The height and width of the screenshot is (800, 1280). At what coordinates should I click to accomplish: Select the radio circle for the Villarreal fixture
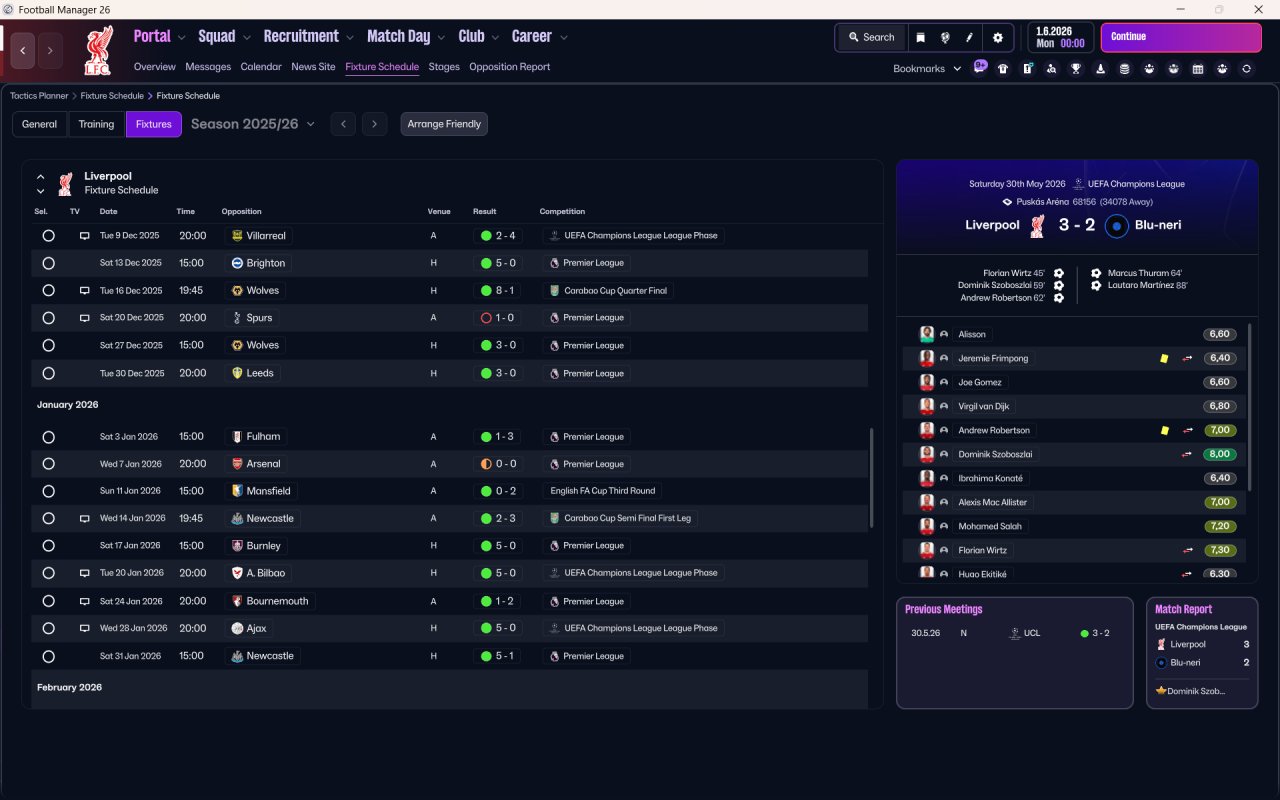click(48, 236)
